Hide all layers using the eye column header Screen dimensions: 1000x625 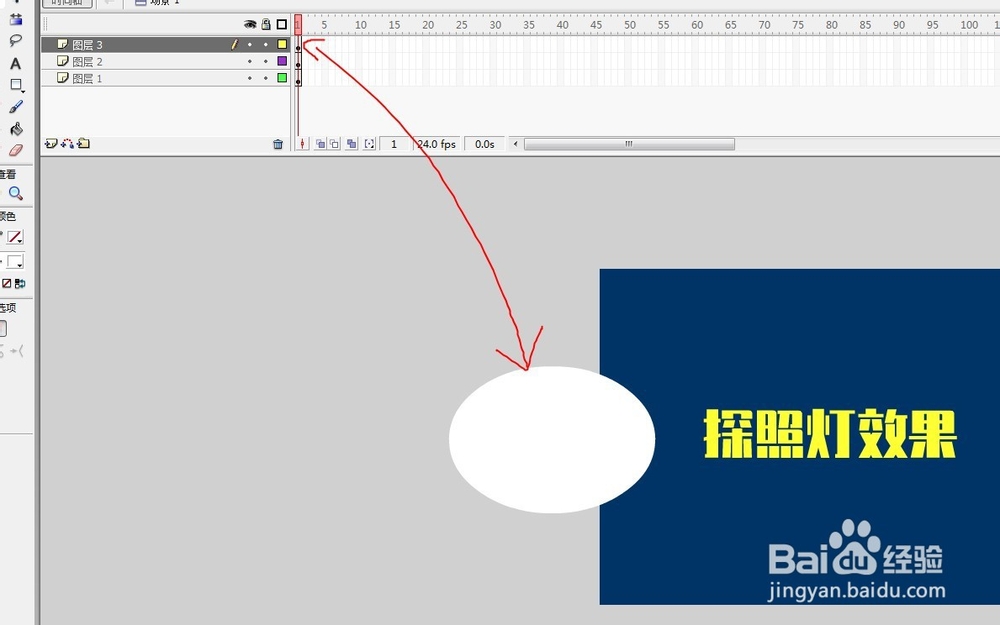[250, 24]
